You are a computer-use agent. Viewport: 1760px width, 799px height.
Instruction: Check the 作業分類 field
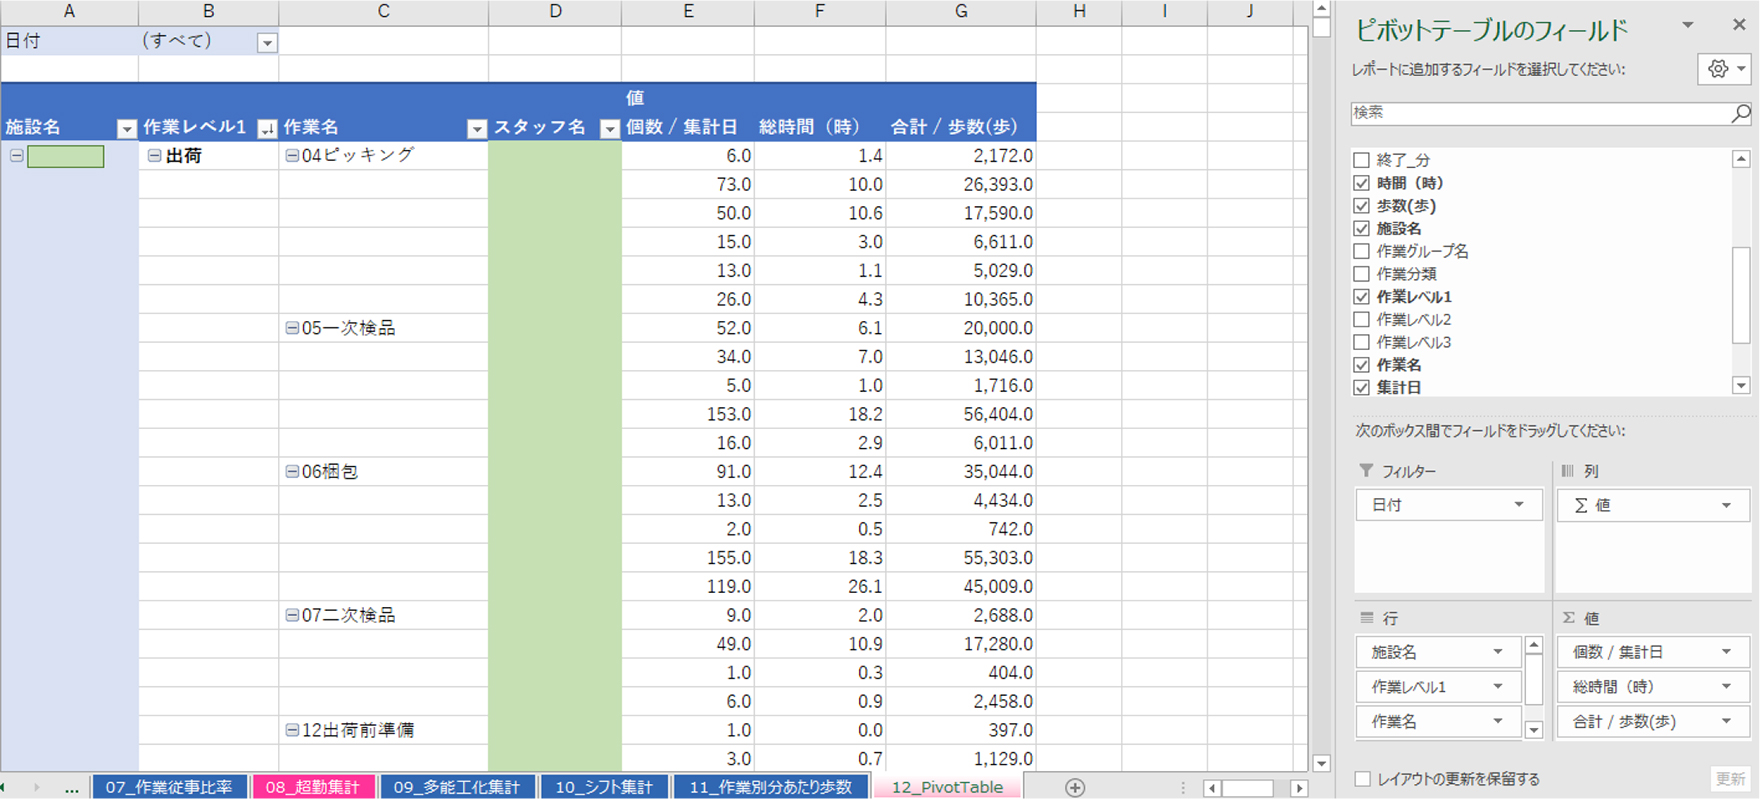click(x=1361, y=274)
